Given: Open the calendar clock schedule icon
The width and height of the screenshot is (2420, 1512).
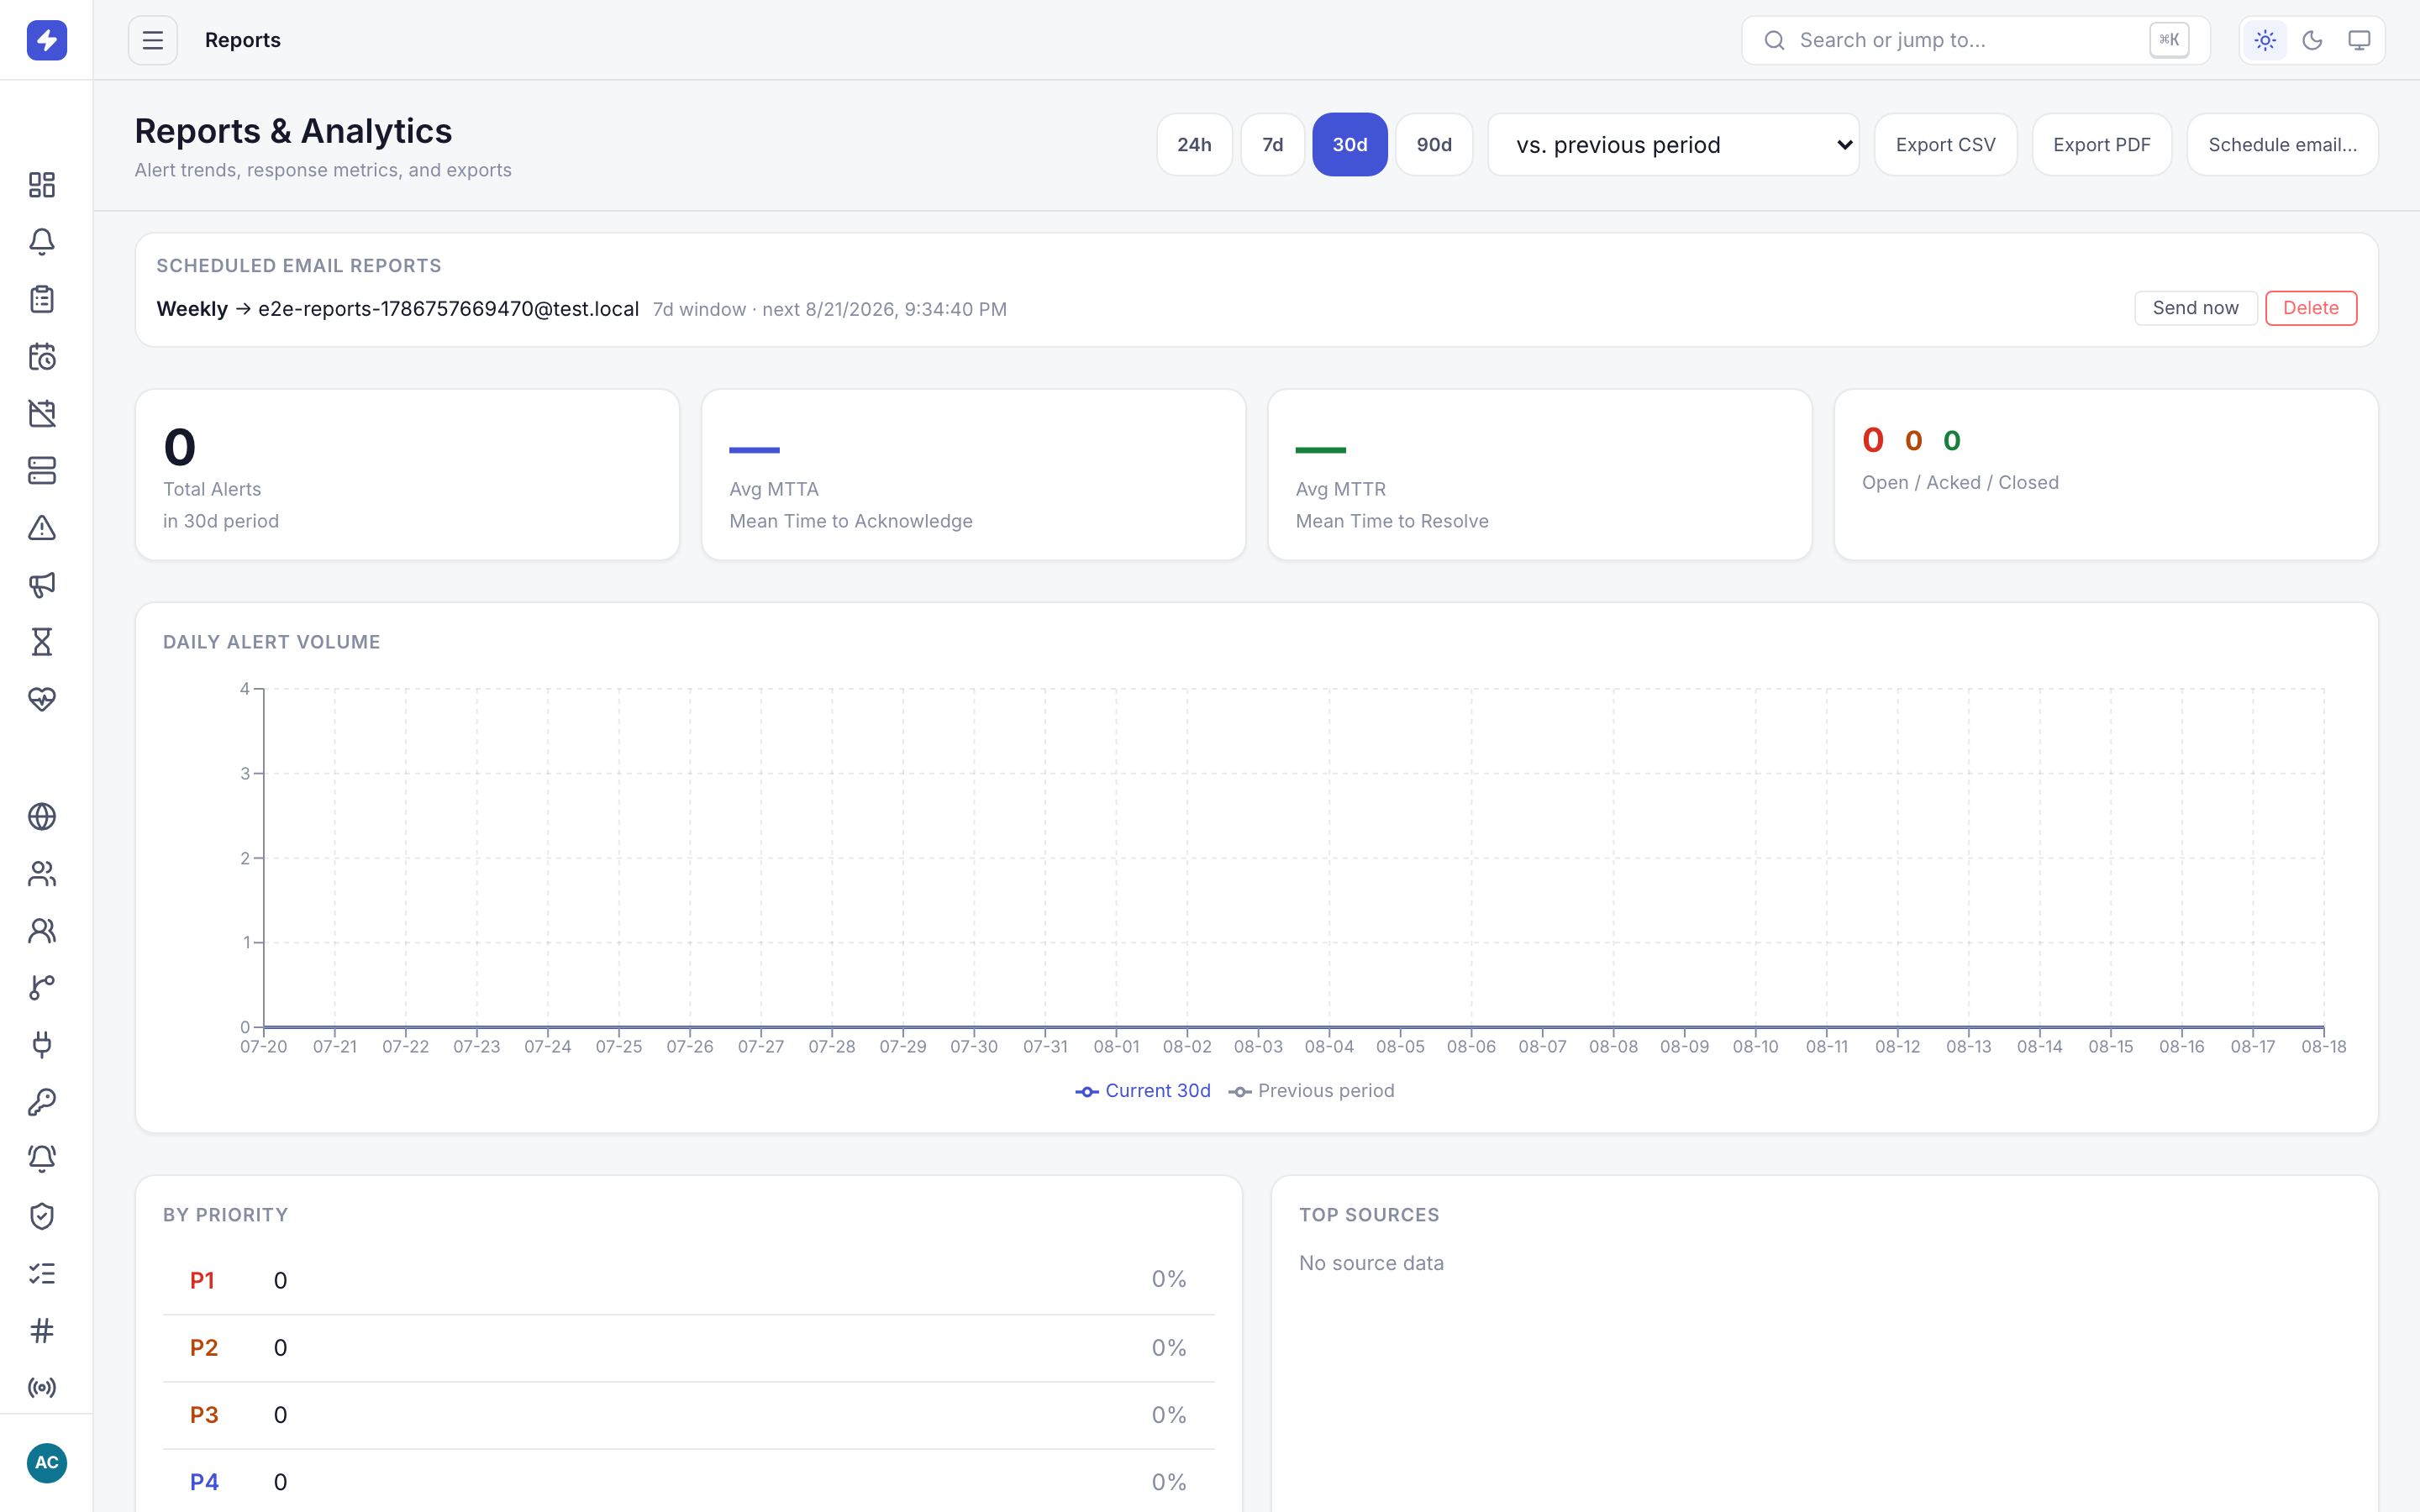Looking at the screenshot, I should point(42,356).
